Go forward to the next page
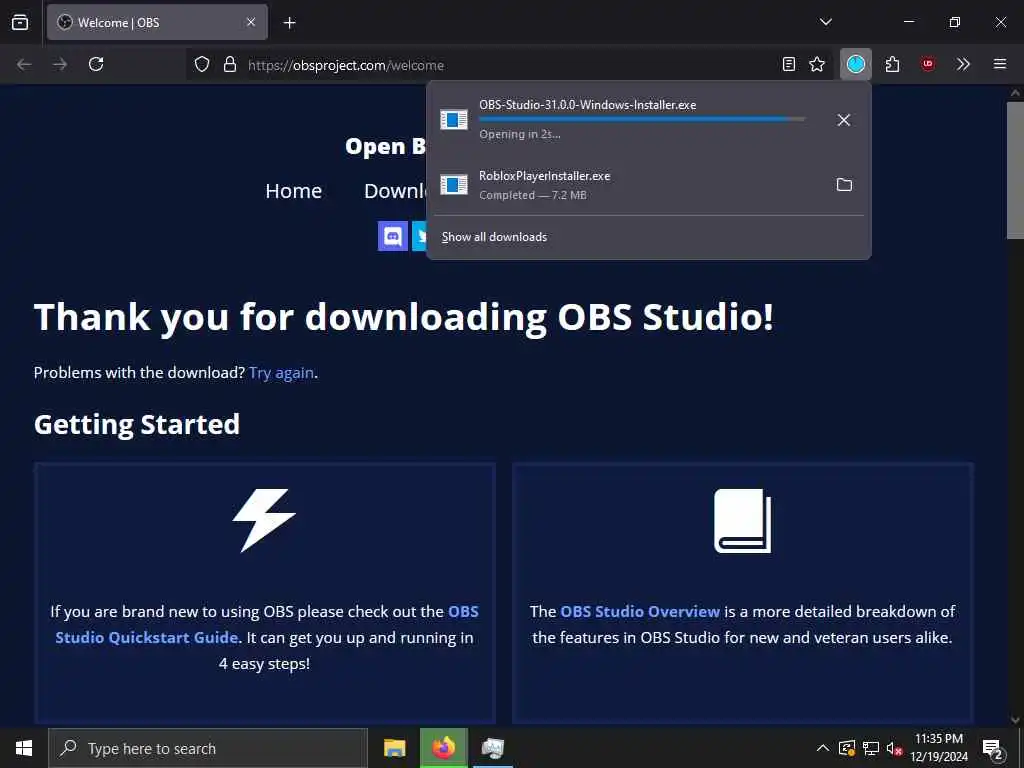 coord(60,64)
